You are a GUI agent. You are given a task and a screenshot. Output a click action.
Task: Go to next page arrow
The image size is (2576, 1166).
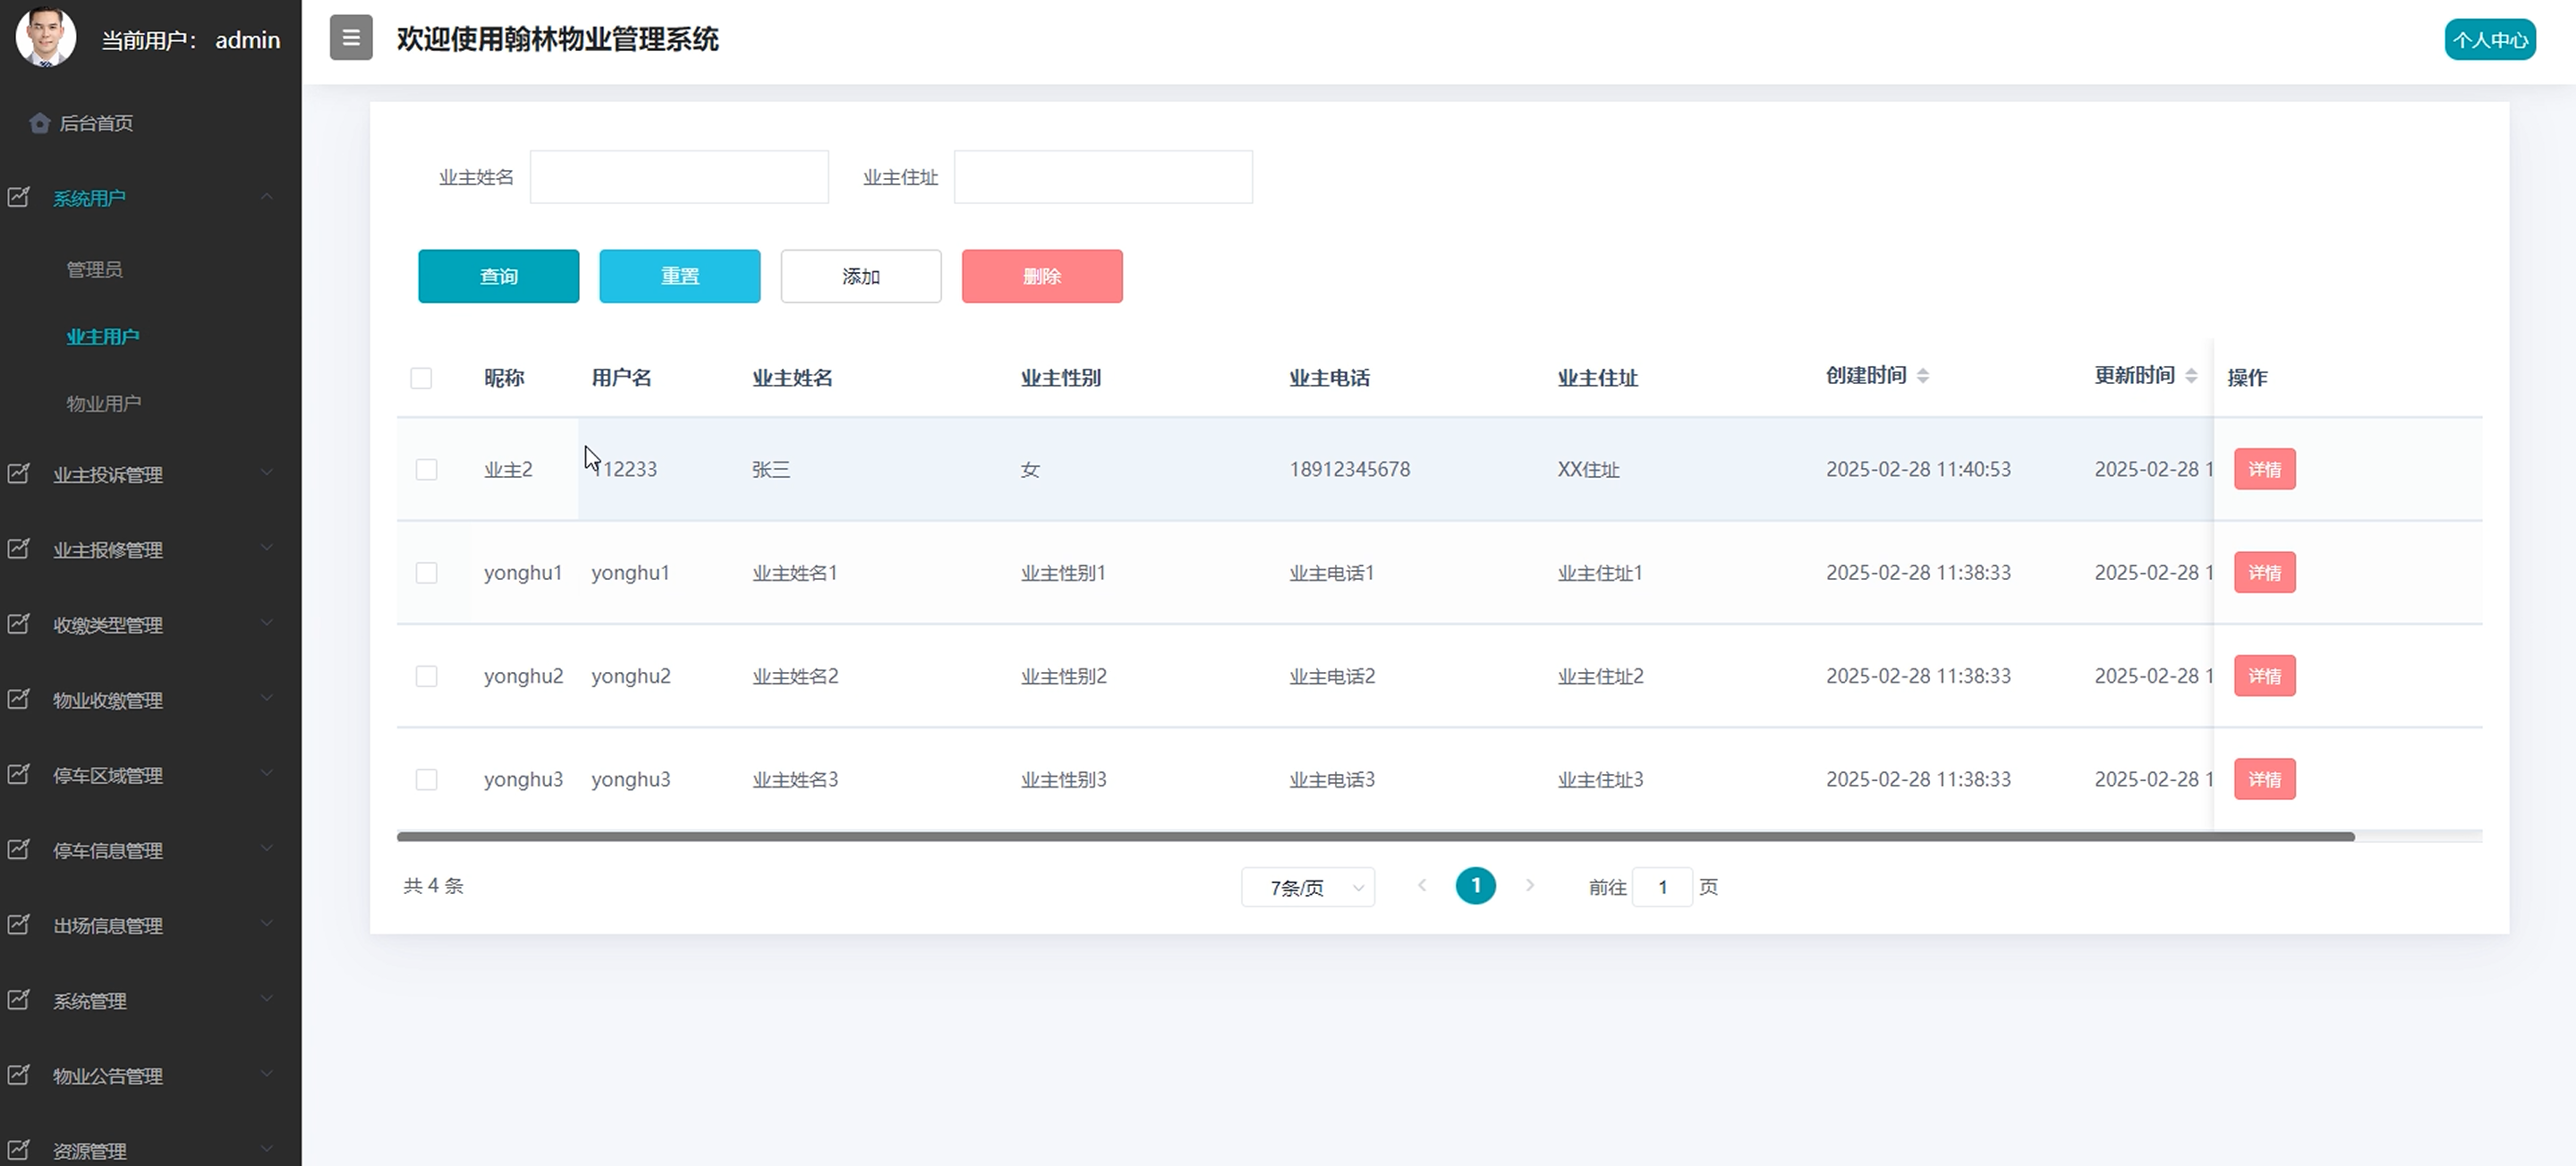click(x=1529, y=885)
